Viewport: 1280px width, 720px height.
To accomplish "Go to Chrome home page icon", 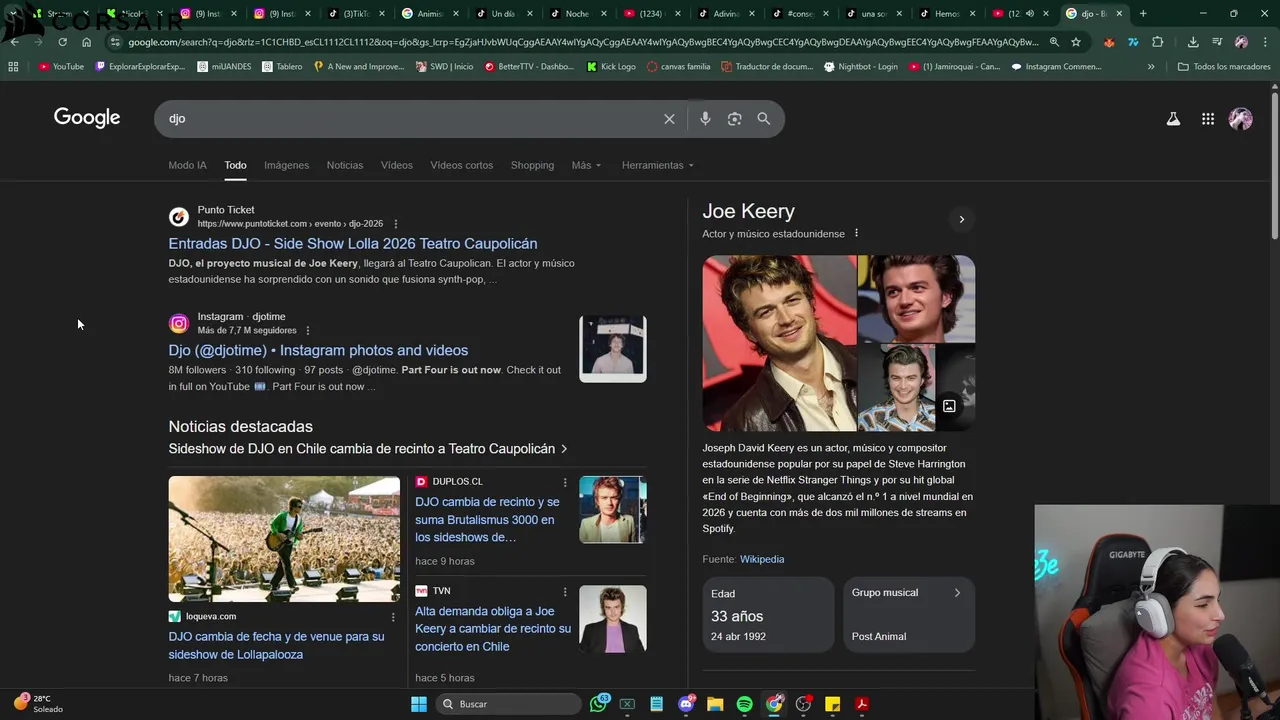I will point(87,42).
